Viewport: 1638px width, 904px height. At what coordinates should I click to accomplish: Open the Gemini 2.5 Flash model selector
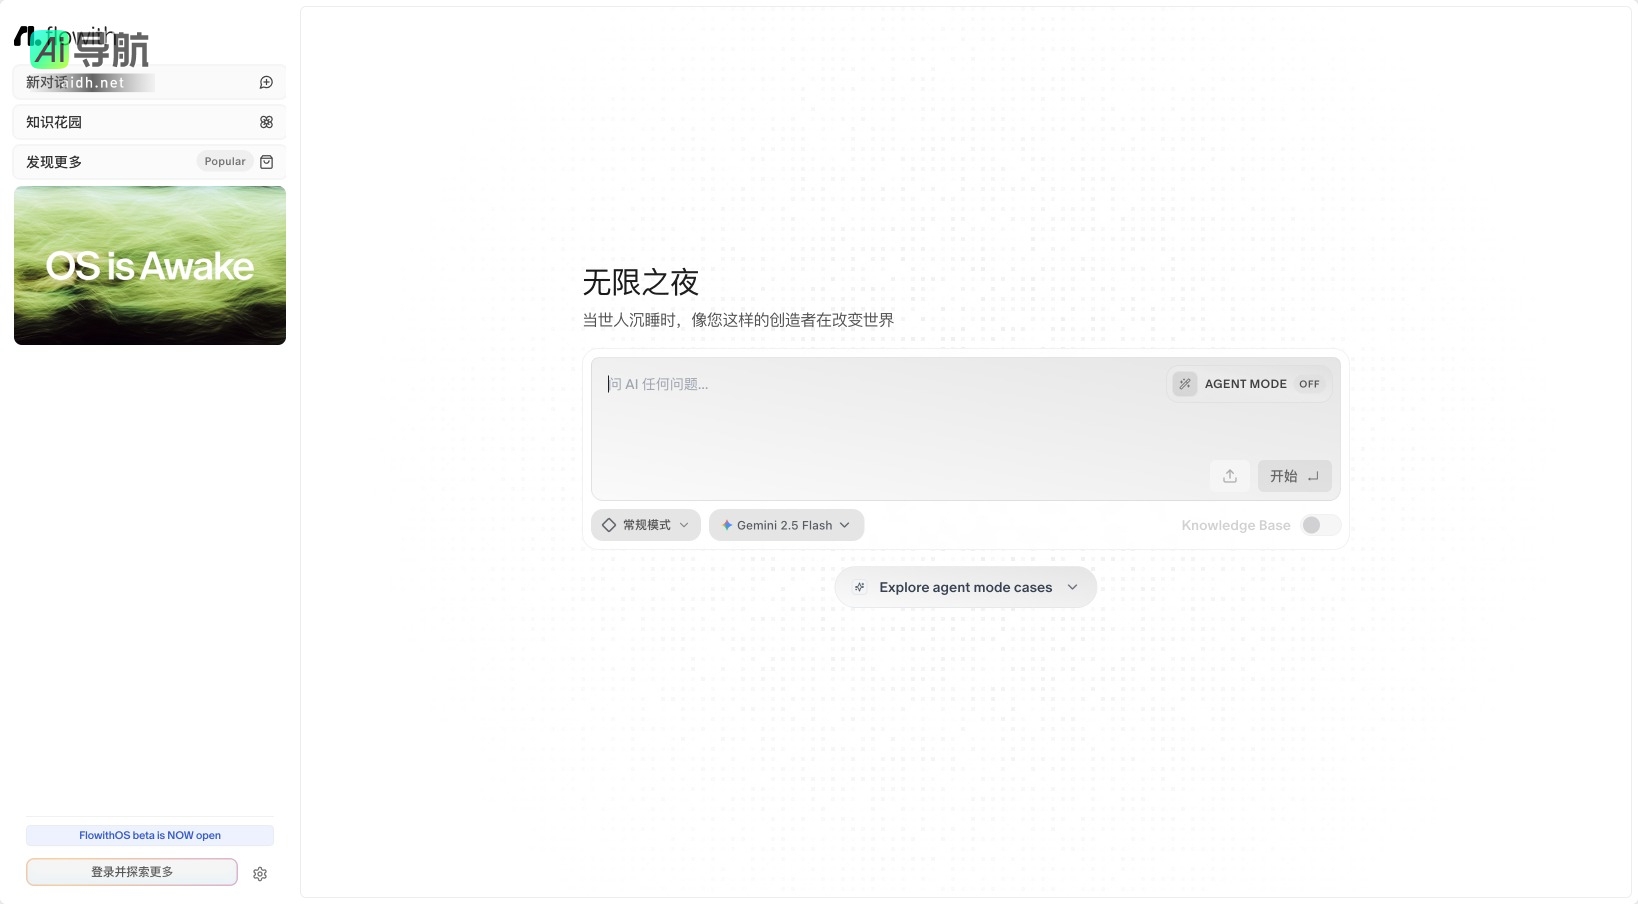786,524
